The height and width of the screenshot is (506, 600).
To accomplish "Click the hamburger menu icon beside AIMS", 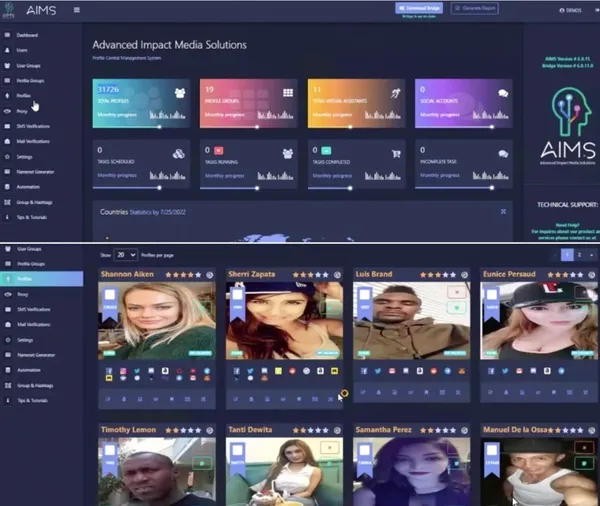I will [77, 10].
